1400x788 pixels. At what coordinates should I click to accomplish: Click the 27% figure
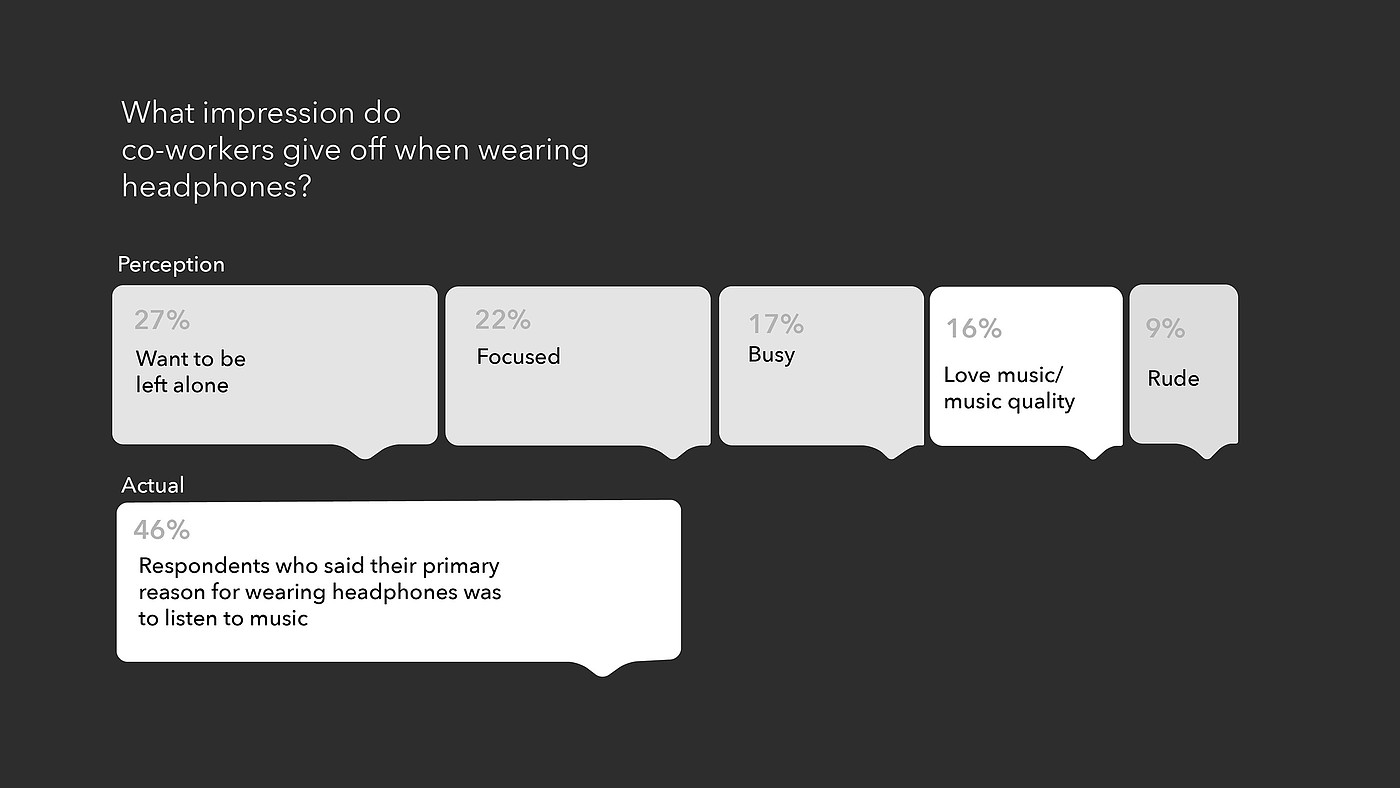[162, 320]
